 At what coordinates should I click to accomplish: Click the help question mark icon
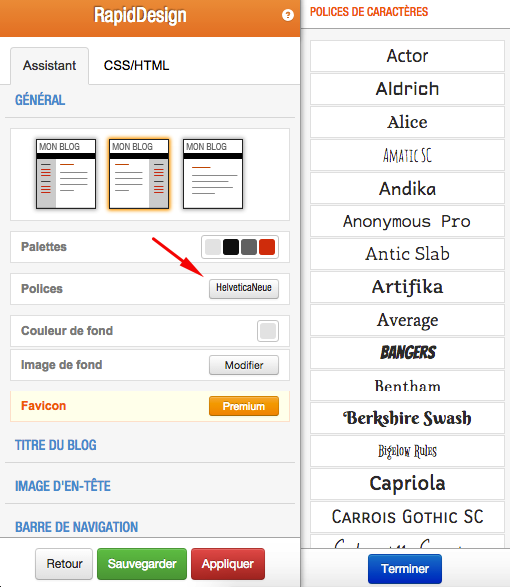(287, 15)
